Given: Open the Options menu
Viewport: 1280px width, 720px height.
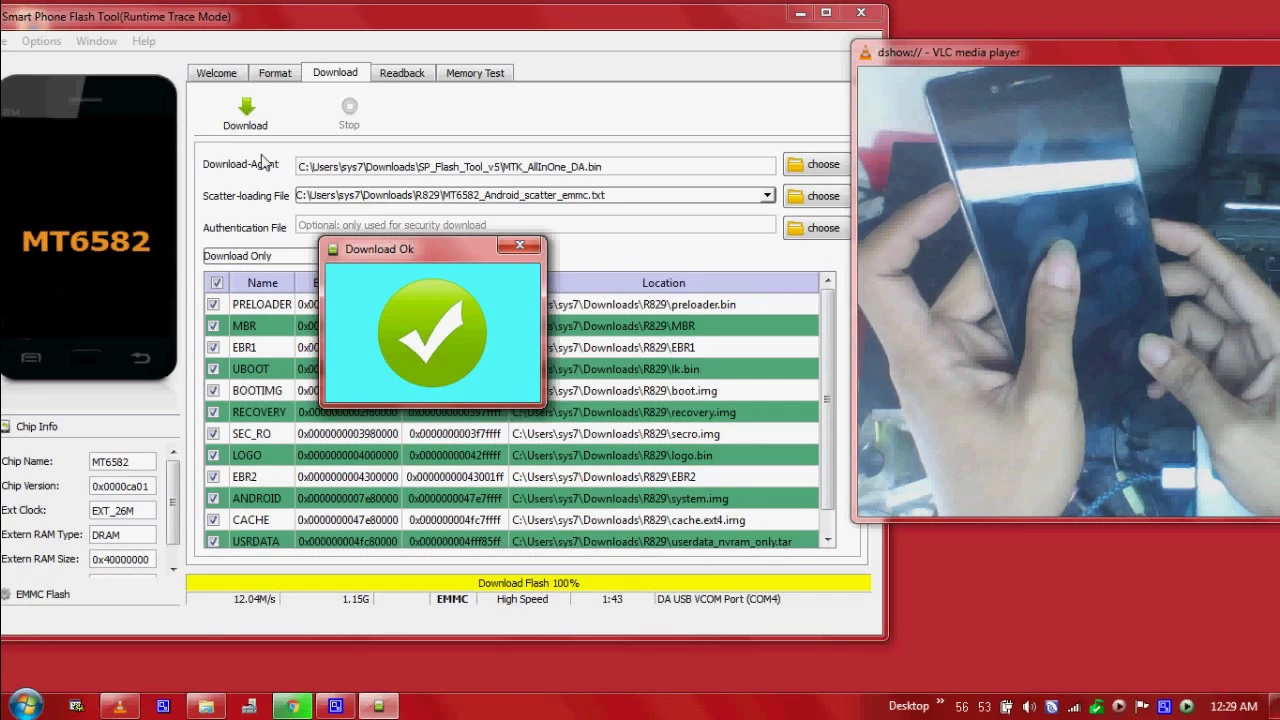Looking at the screenshot, I should point(41,41).
